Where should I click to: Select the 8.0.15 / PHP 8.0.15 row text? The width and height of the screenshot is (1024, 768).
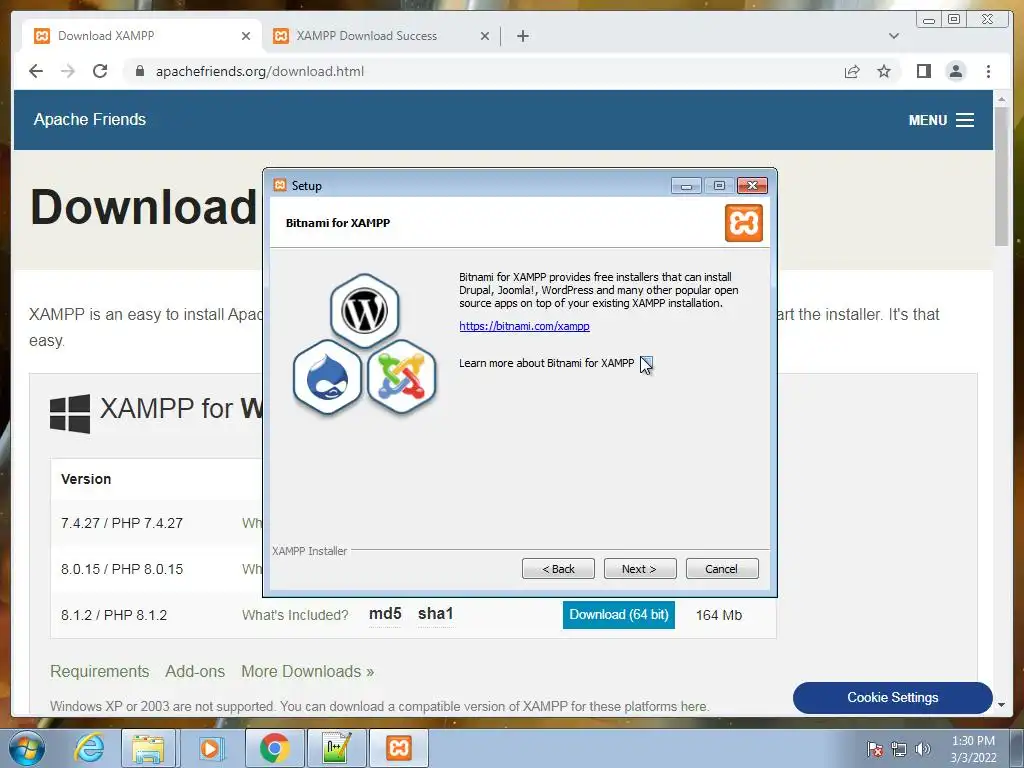[x=122, y=569]
